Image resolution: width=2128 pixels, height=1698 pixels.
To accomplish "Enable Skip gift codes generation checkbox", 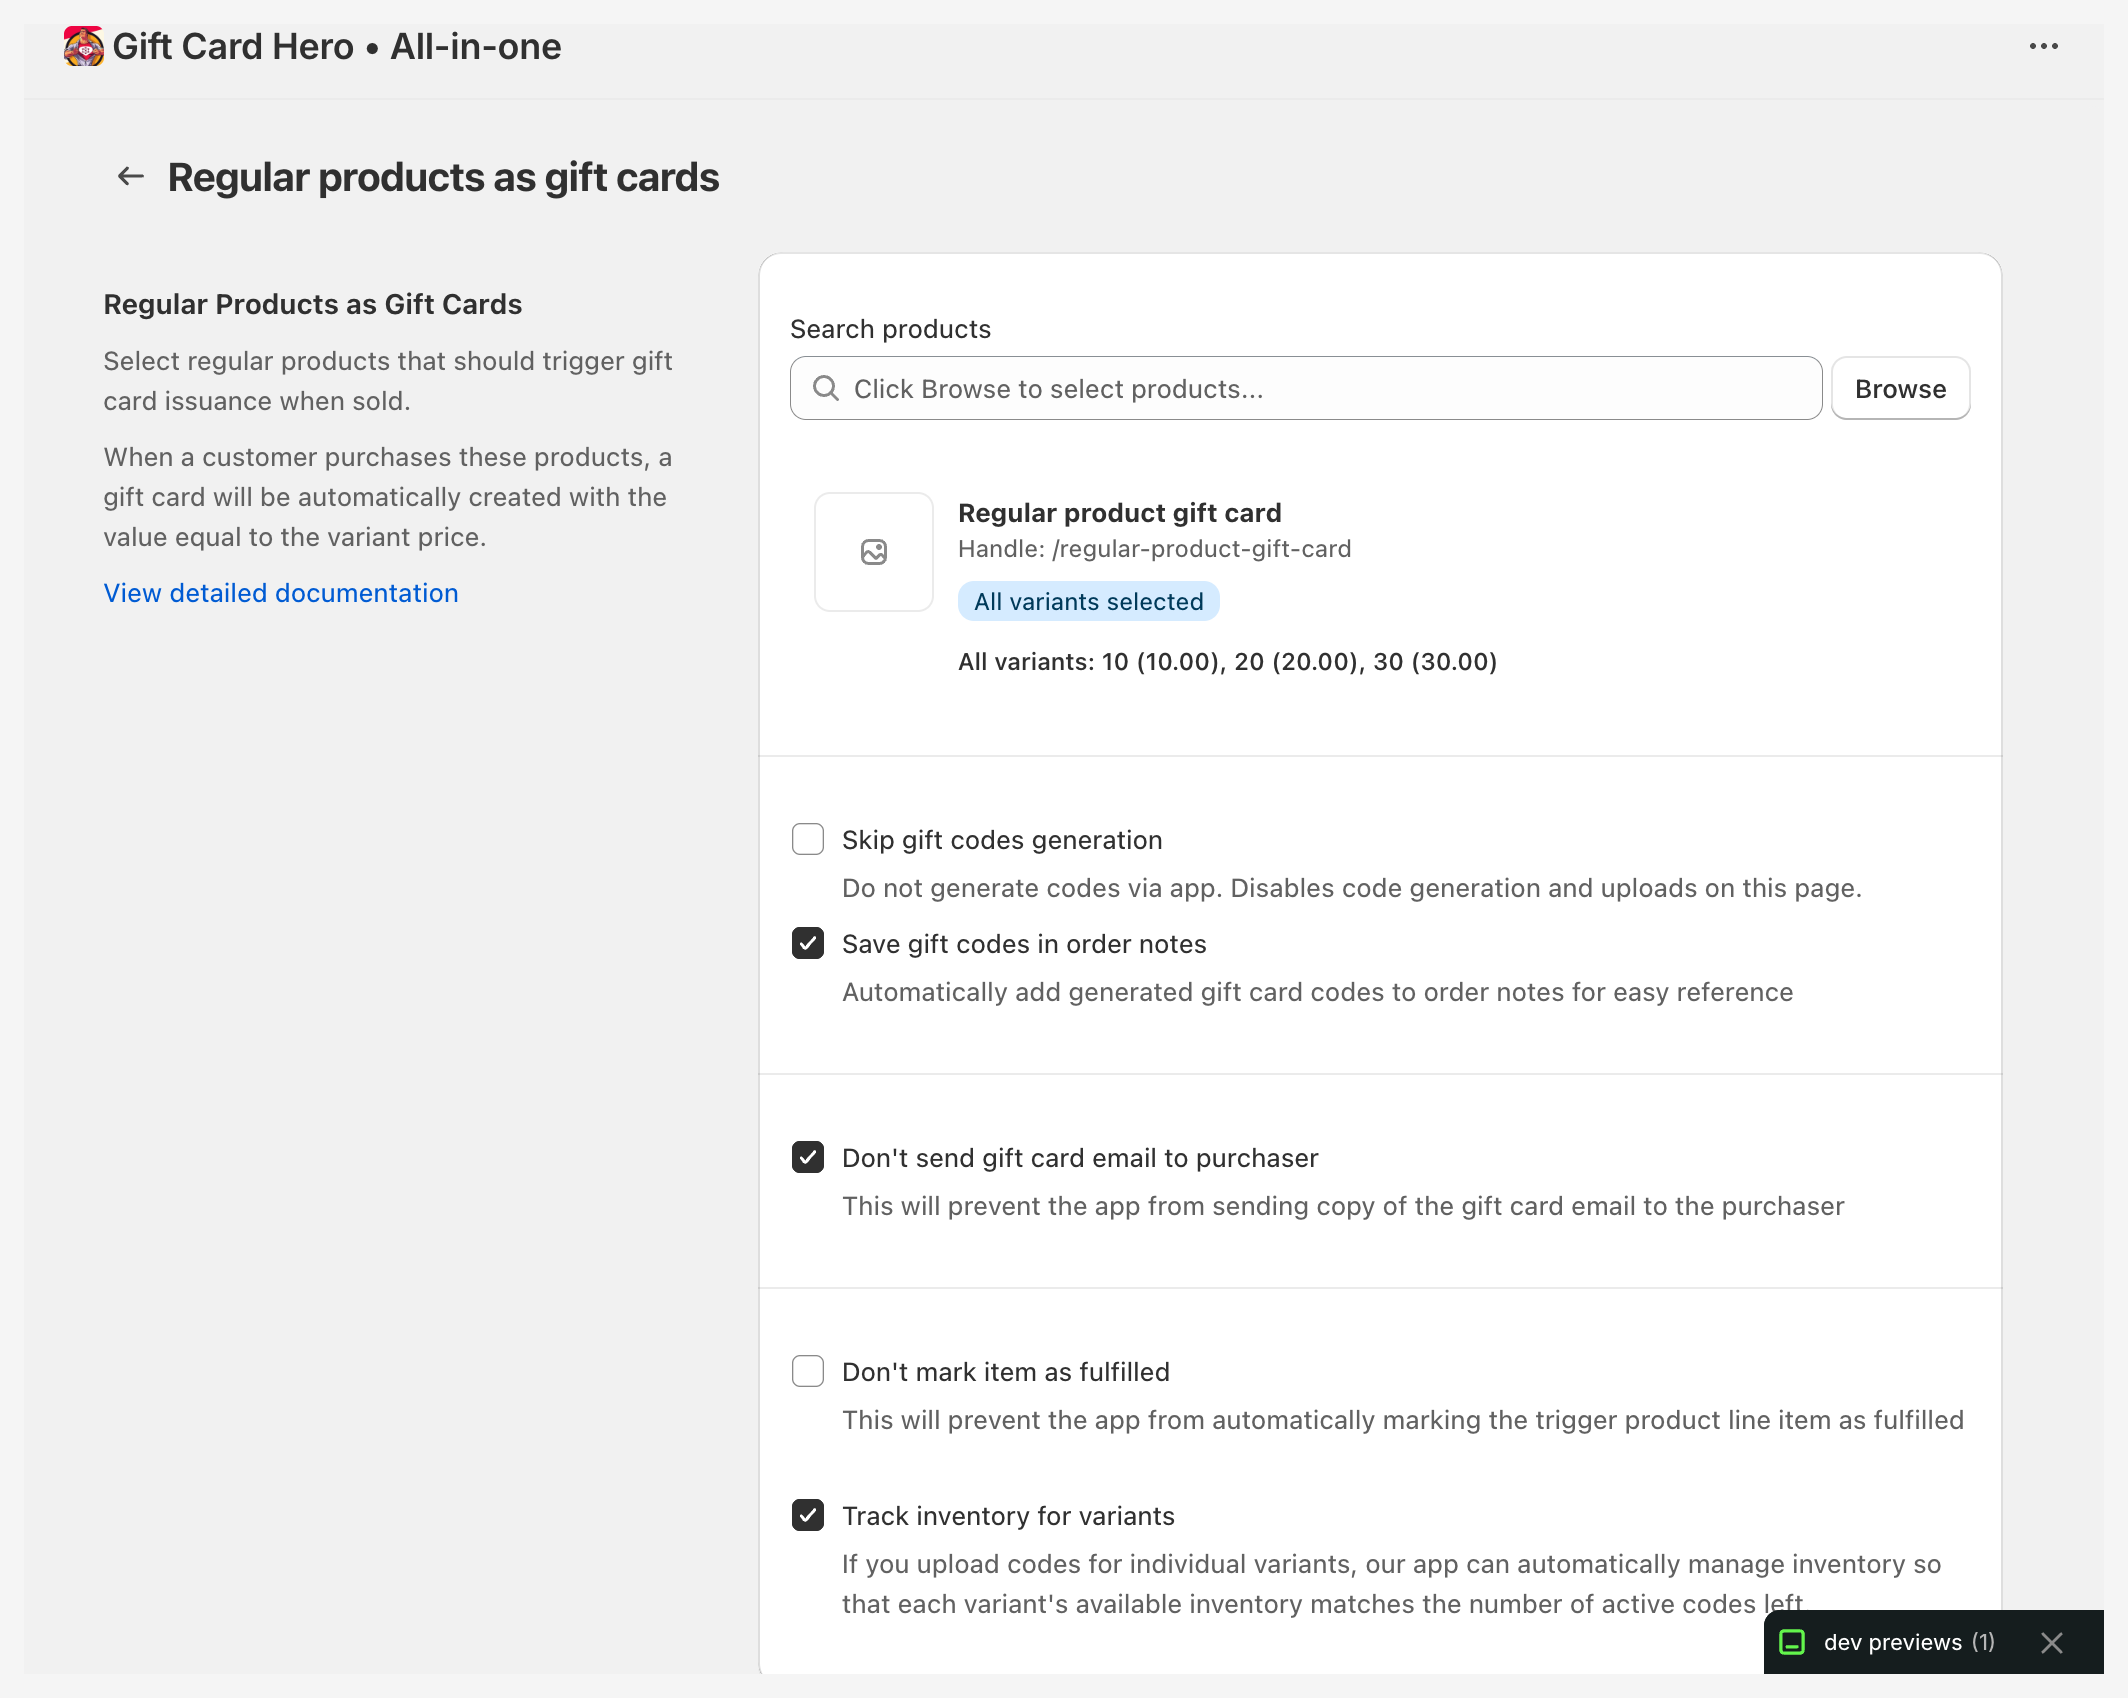I will [807, 839].
